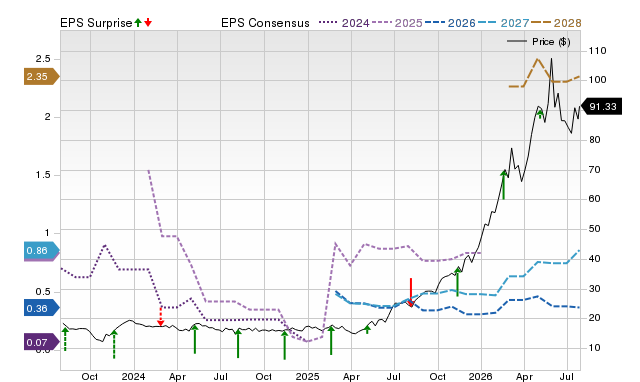The height and width of the screenshot is (382, 640).
Task: Click the dotted red surprise arrow near March 2024
Action: pyautogui.click(x=160, y=316)
